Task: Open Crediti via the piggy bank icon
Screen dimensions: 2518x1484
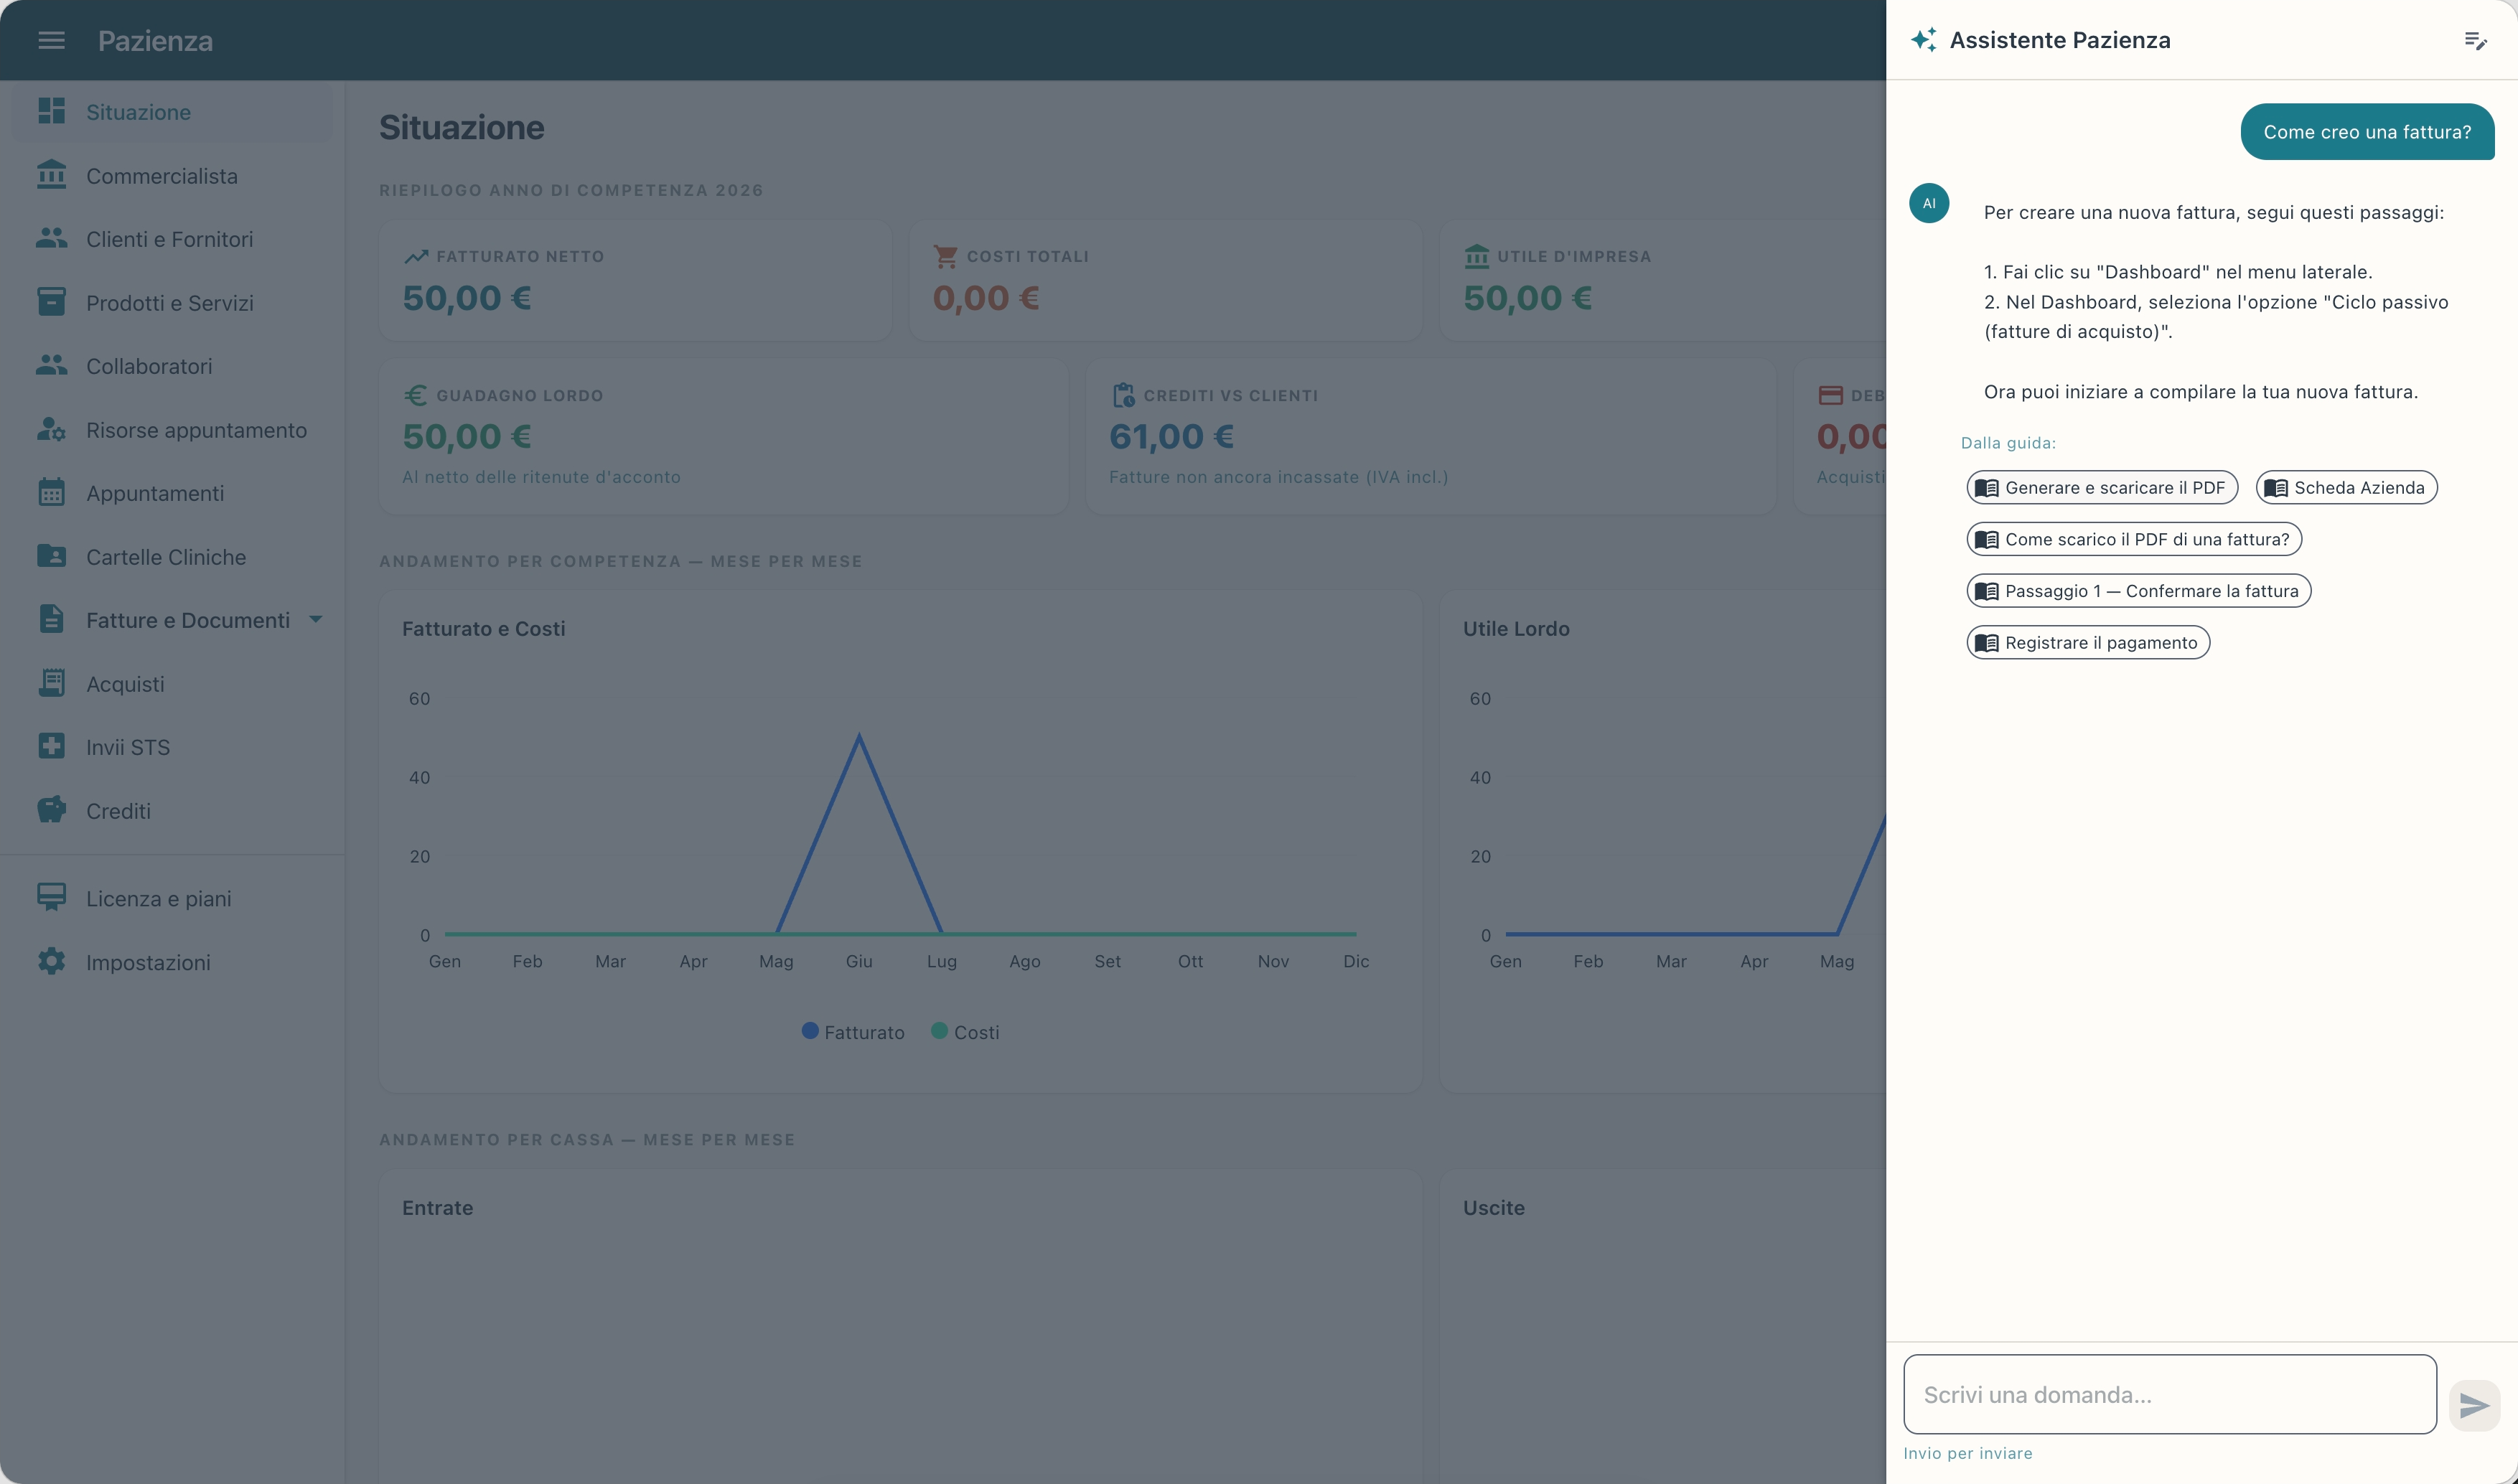Action: tap(51, 810)
